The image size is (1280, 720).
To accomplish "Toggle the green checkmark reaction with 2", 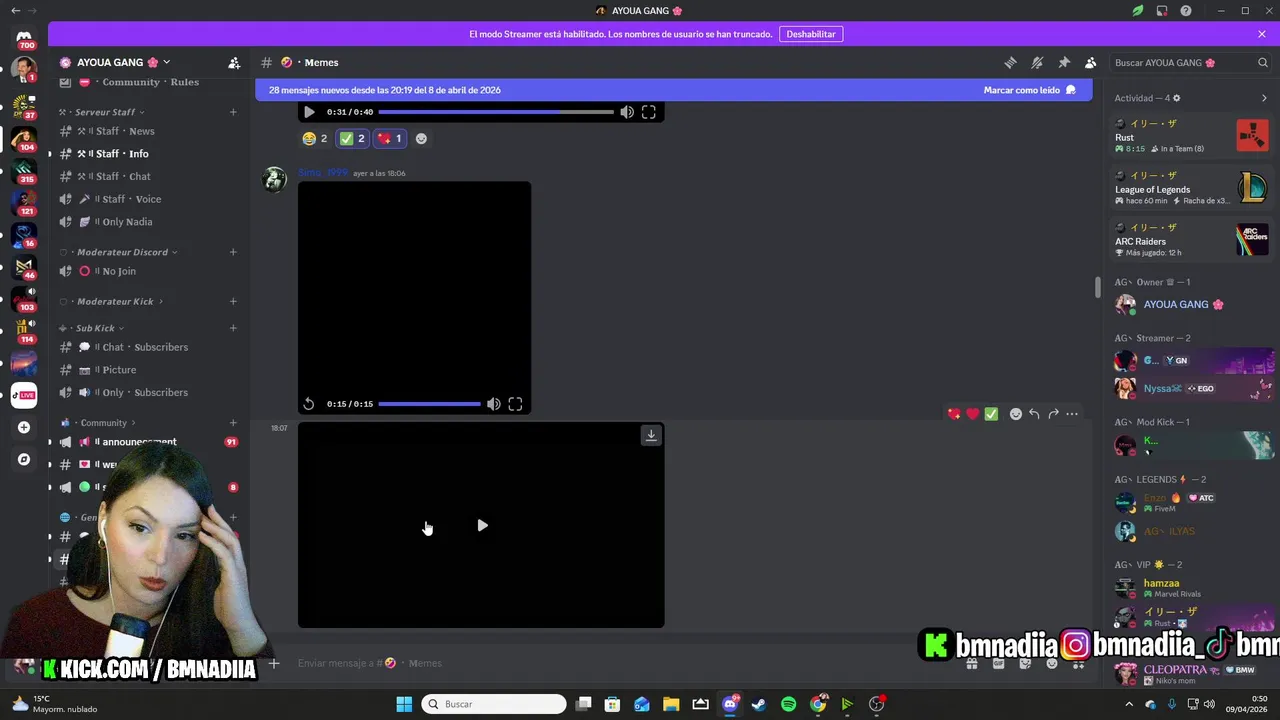I will (x=352, y=139).
